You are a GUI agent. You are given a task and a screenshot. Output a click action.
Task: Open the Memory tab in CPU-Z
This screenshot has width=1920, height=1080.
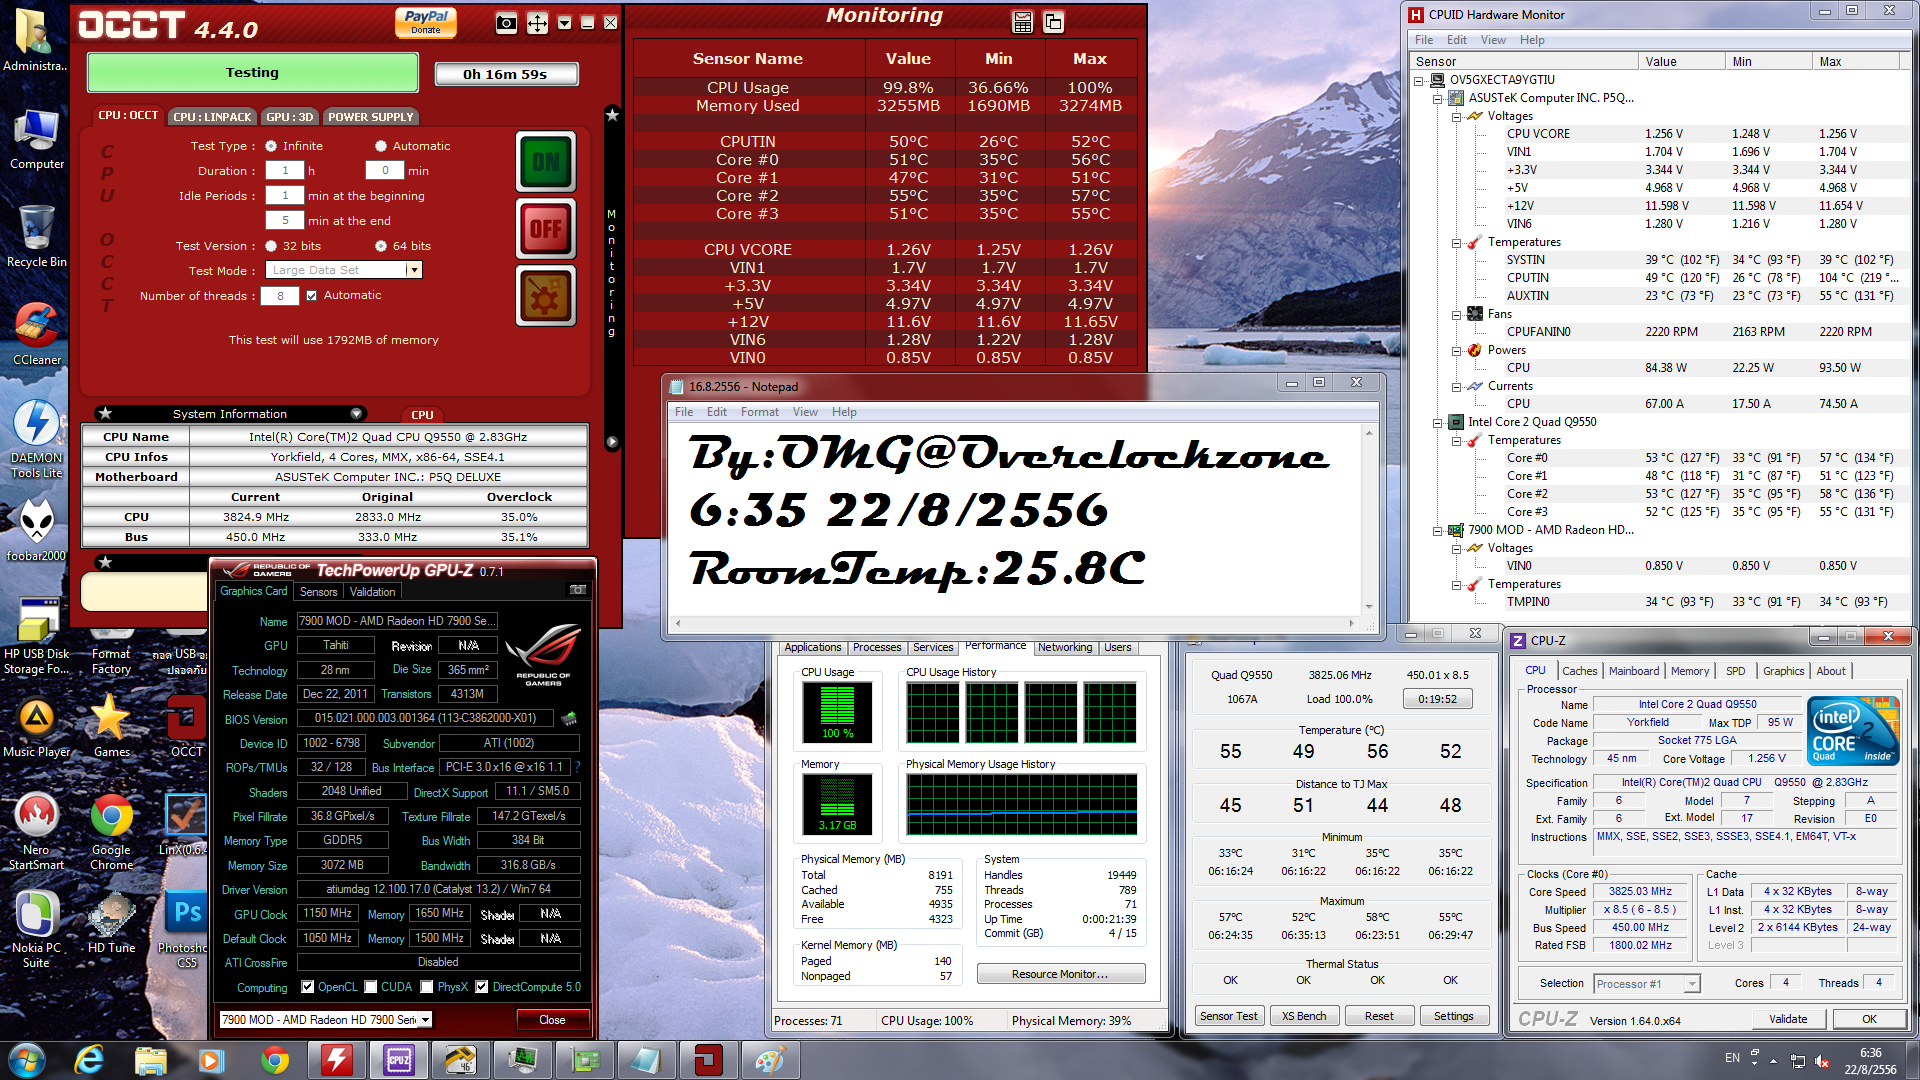click(1689, 671)
